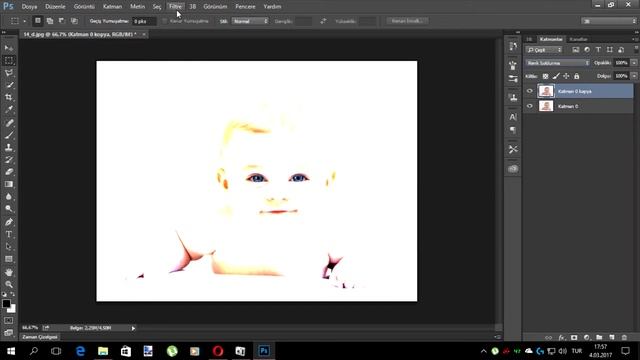Screen dimensions: 640x360
Task: Open the Stil Normal dropdown
Action: click(x=250, y=21)
